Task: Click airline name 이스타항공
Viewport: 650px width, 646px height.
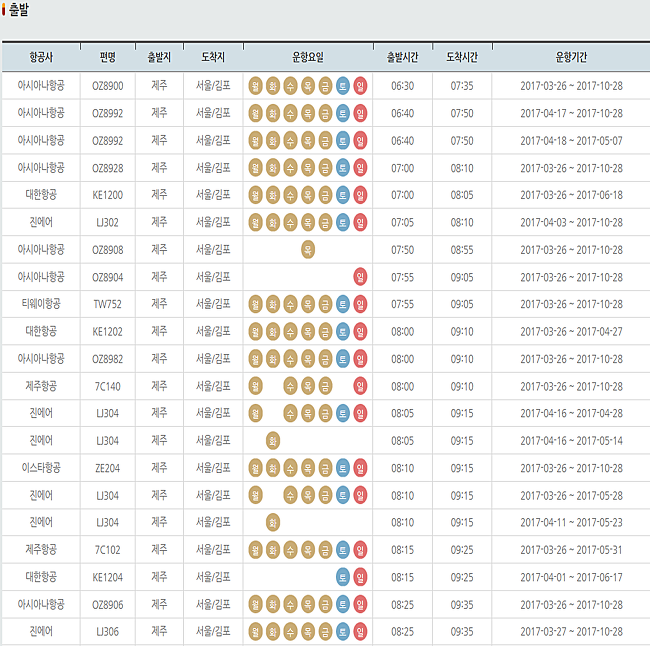Action: point(41,468)
